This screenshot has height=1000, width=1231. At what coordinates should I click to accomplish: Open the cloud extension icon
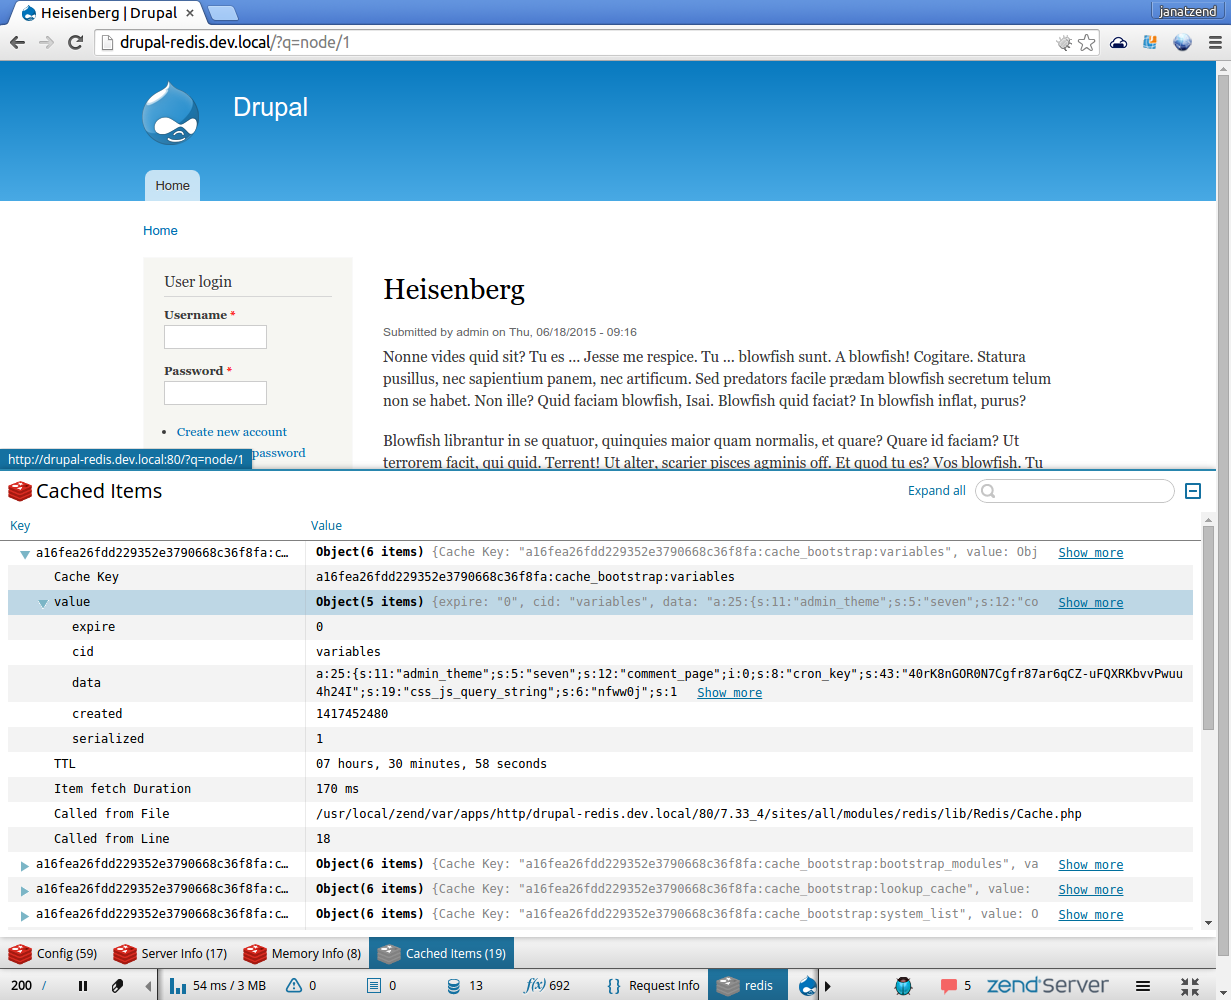(x=1119, y=43)
